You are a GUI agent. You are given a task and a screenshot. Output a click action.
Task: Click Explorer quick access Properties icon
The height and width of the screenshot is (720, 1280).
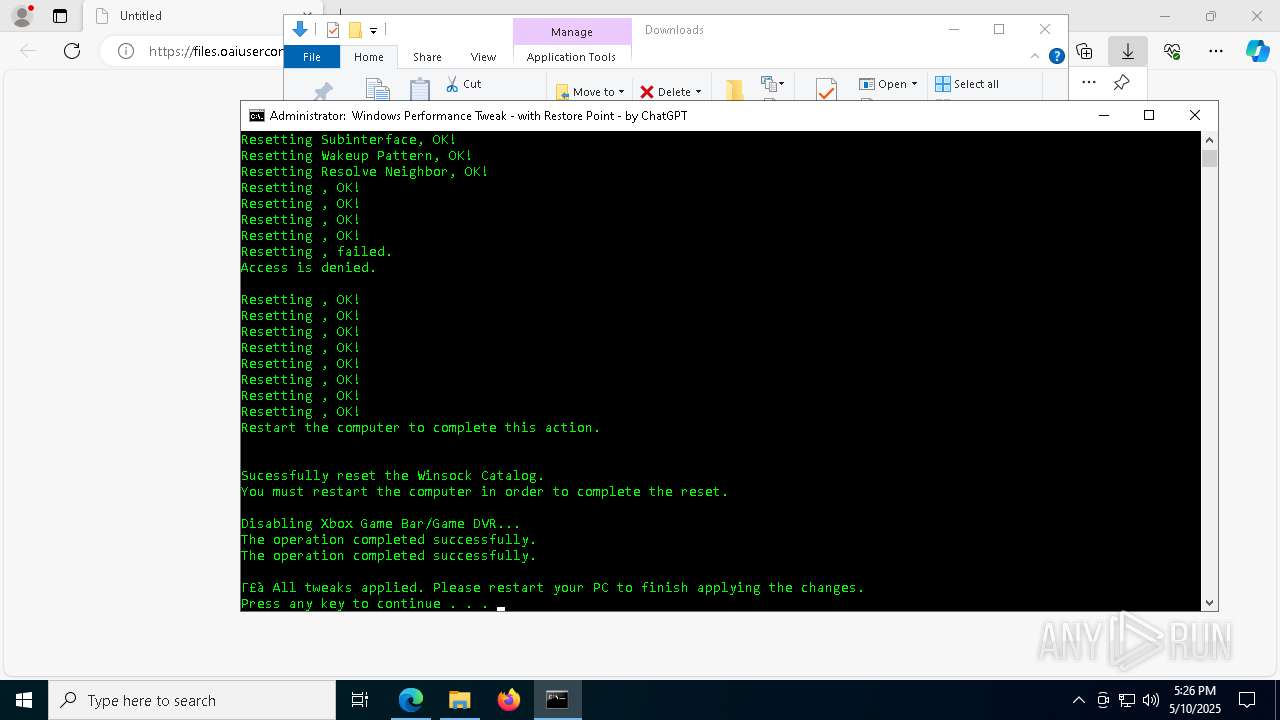coord(333,30)
